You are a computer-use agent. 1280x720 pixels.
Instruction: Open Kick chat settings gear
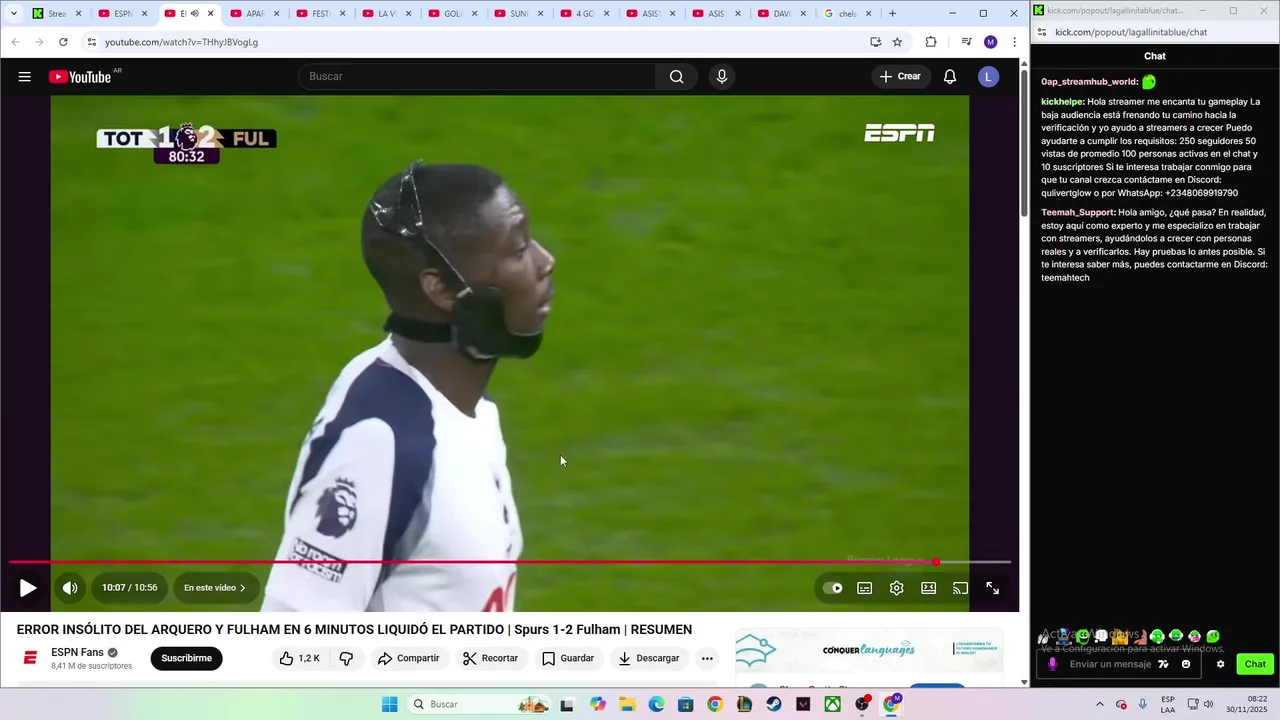click(1220, 664)
